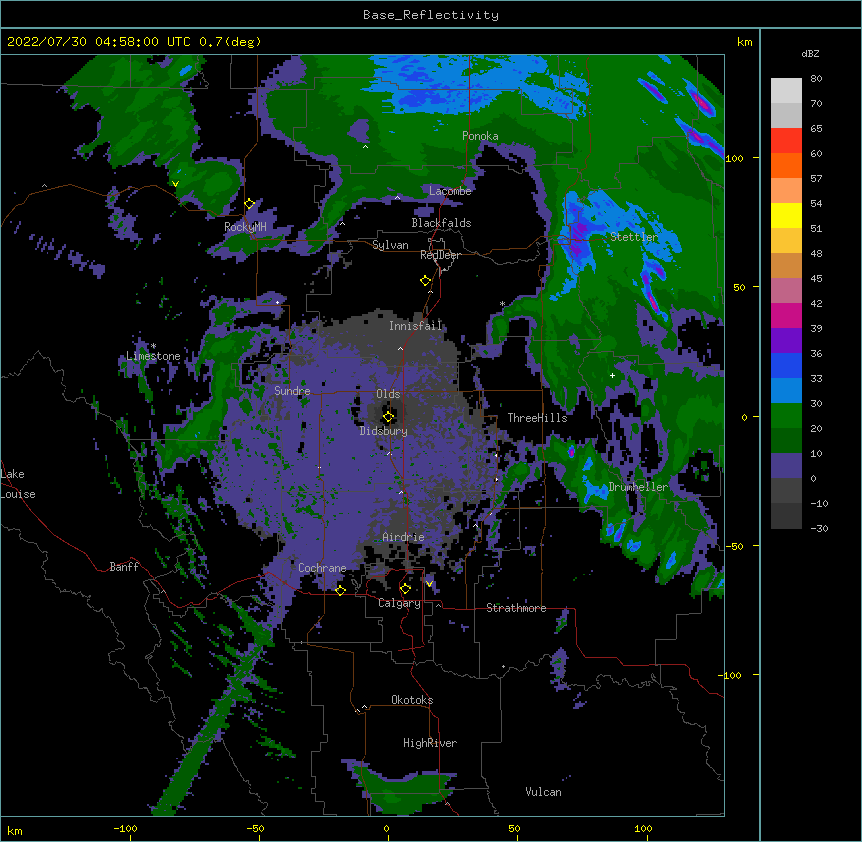This screenshot has width=862, height=842.
Task: Click the Lacombe city label
Action: click(450, 191)
